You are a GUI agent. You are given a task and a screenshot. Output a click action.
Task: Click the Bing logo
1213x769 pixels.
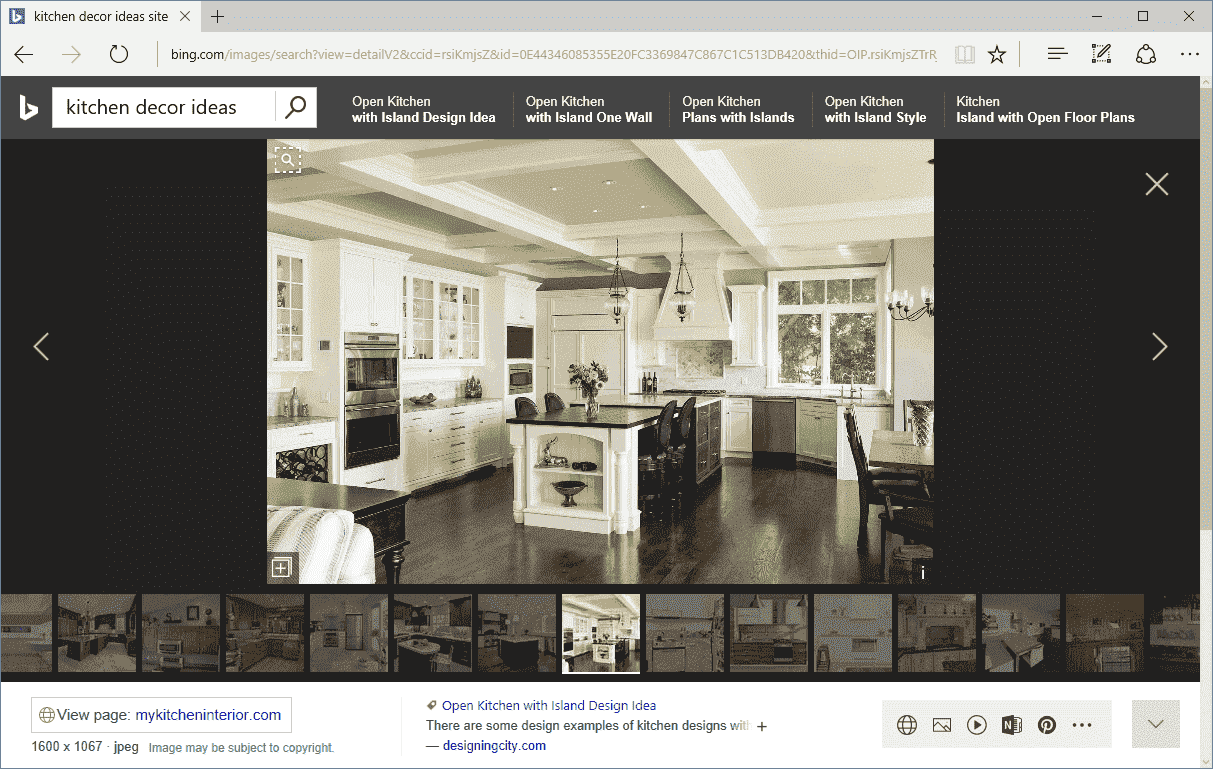click(27, 107)
